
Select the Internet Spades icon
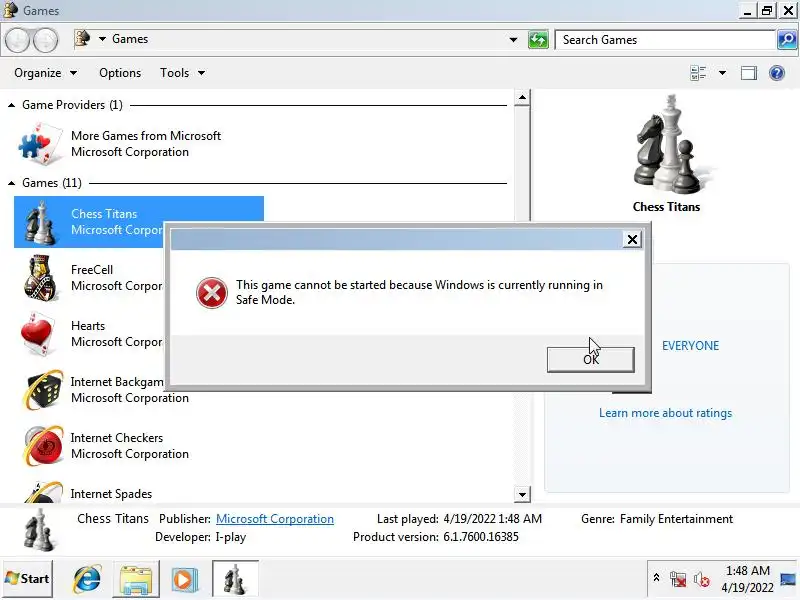[x=42, y=492]
